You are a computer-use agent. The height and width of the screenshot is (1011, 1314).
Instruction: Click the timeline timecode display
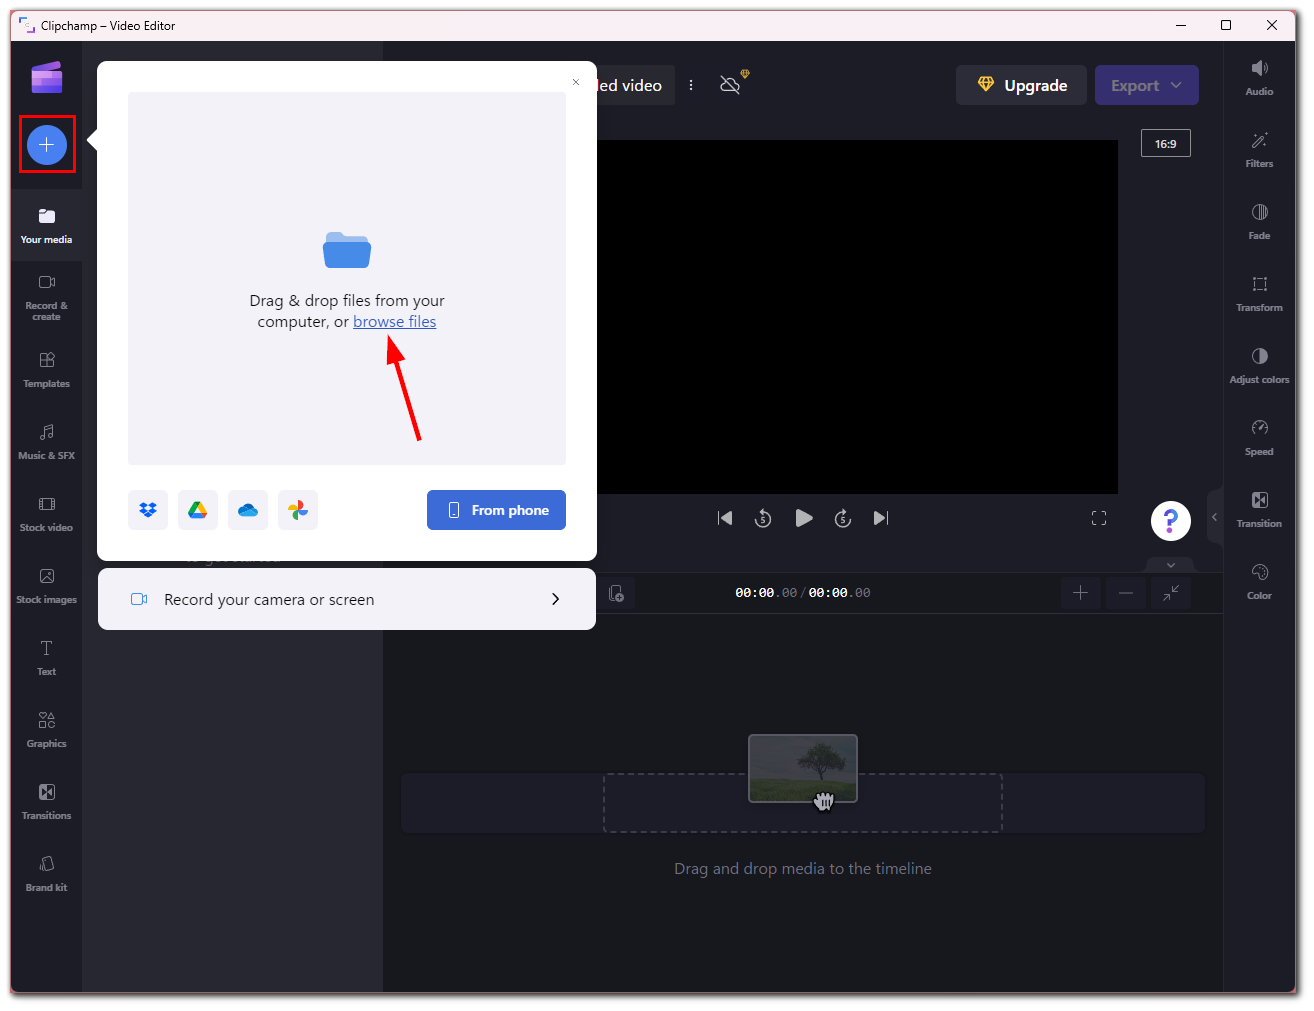(x=803, y=593)
